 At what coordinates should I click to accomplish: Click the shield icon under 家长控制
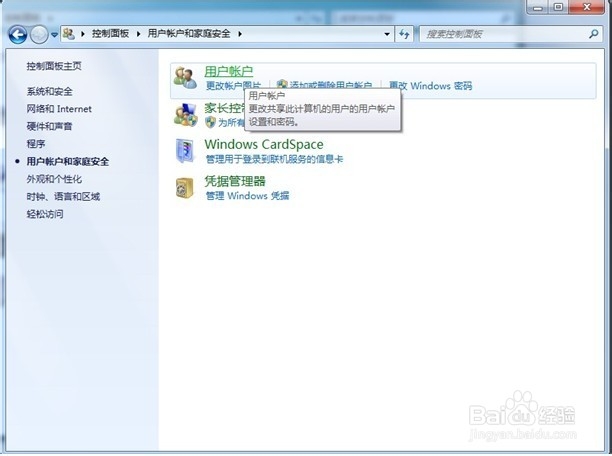pos(210,122)
